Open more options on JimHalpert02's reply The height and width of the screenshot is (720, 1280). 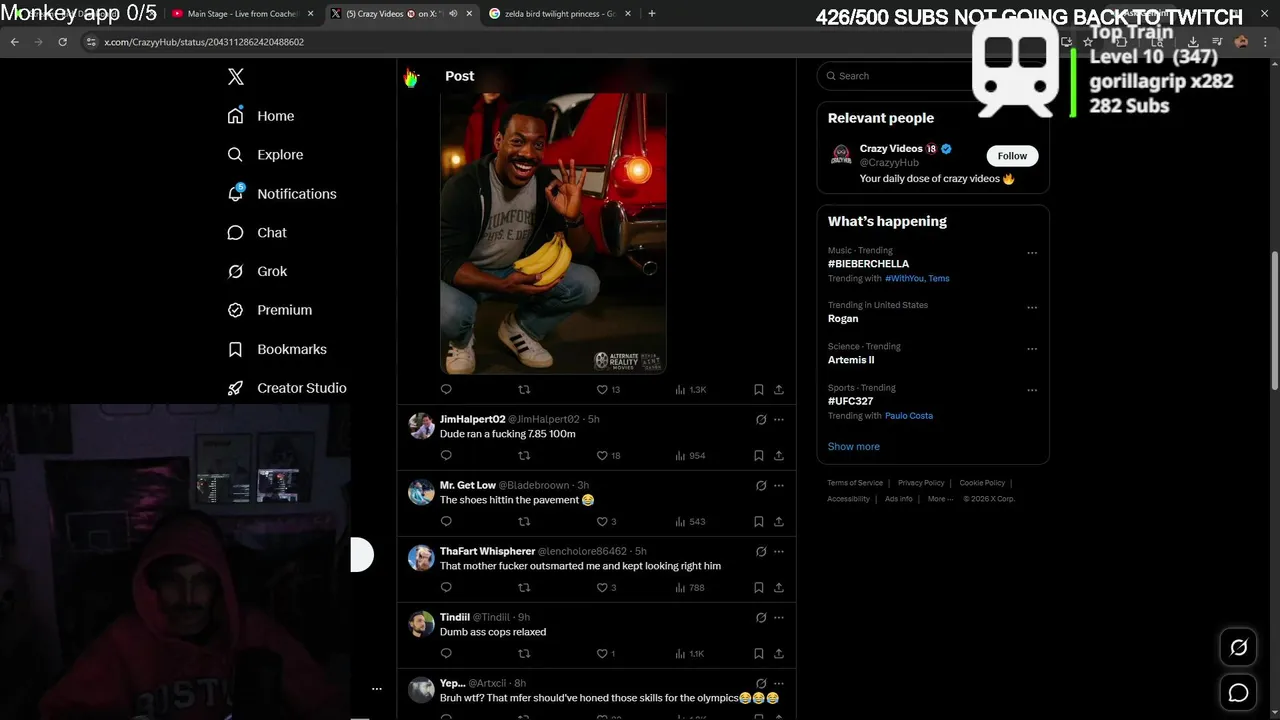point(779,420)
